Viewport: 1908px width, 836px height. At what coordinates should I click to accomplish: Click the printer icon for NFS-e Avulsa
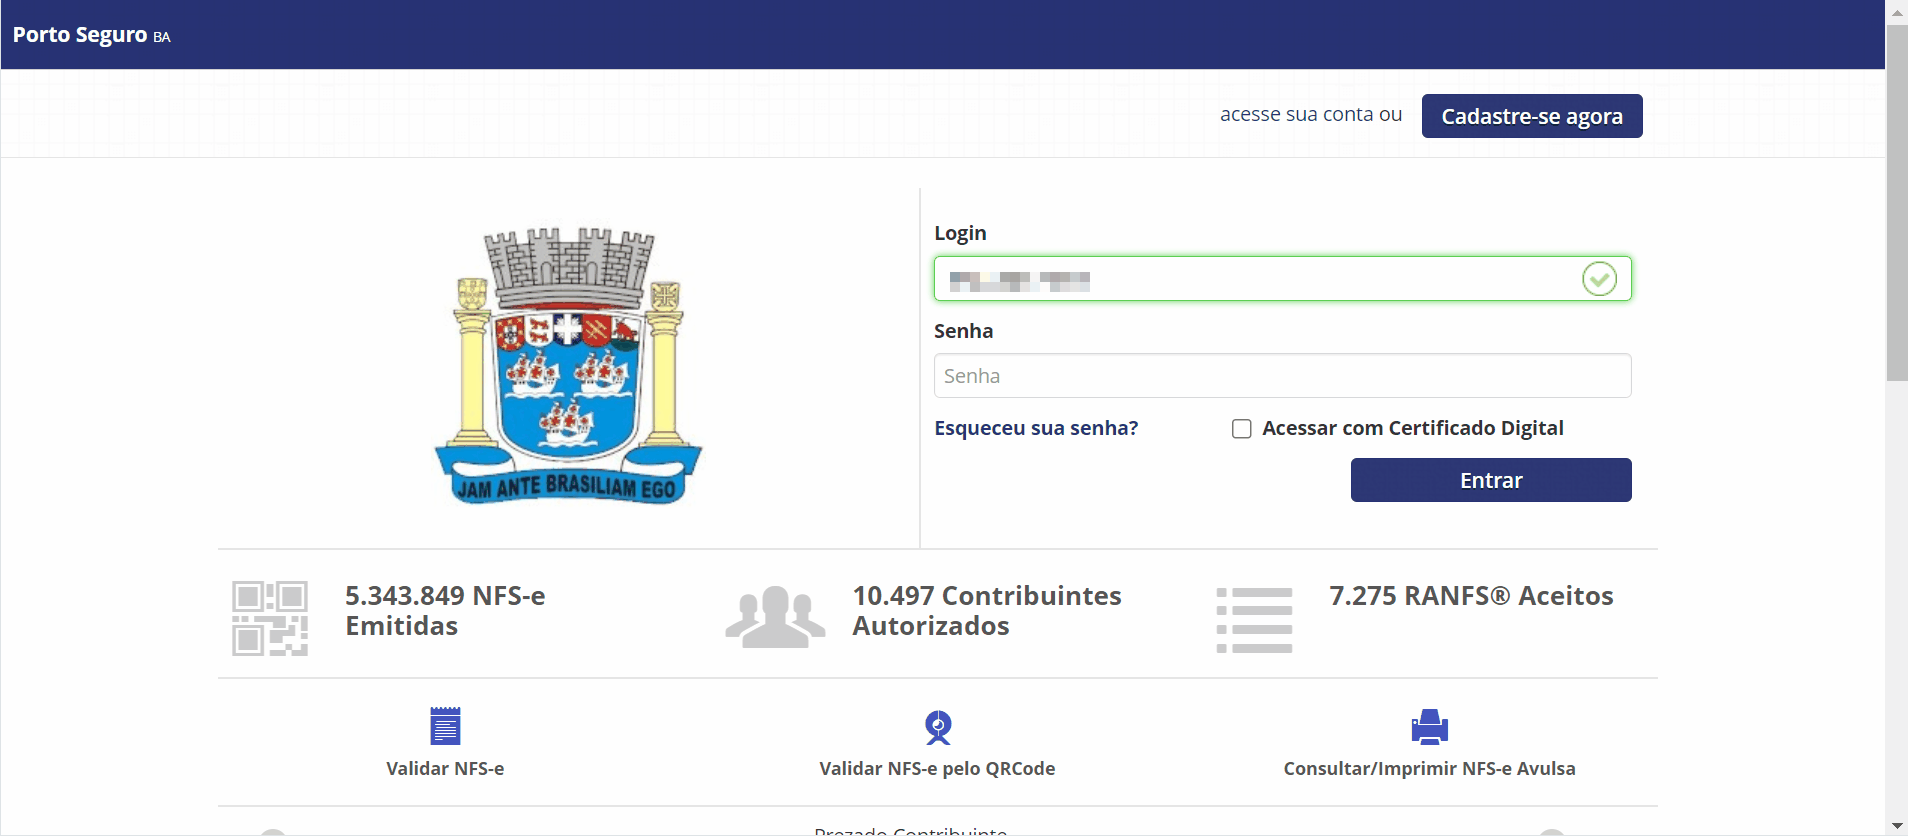click(x=1429, y=727)
